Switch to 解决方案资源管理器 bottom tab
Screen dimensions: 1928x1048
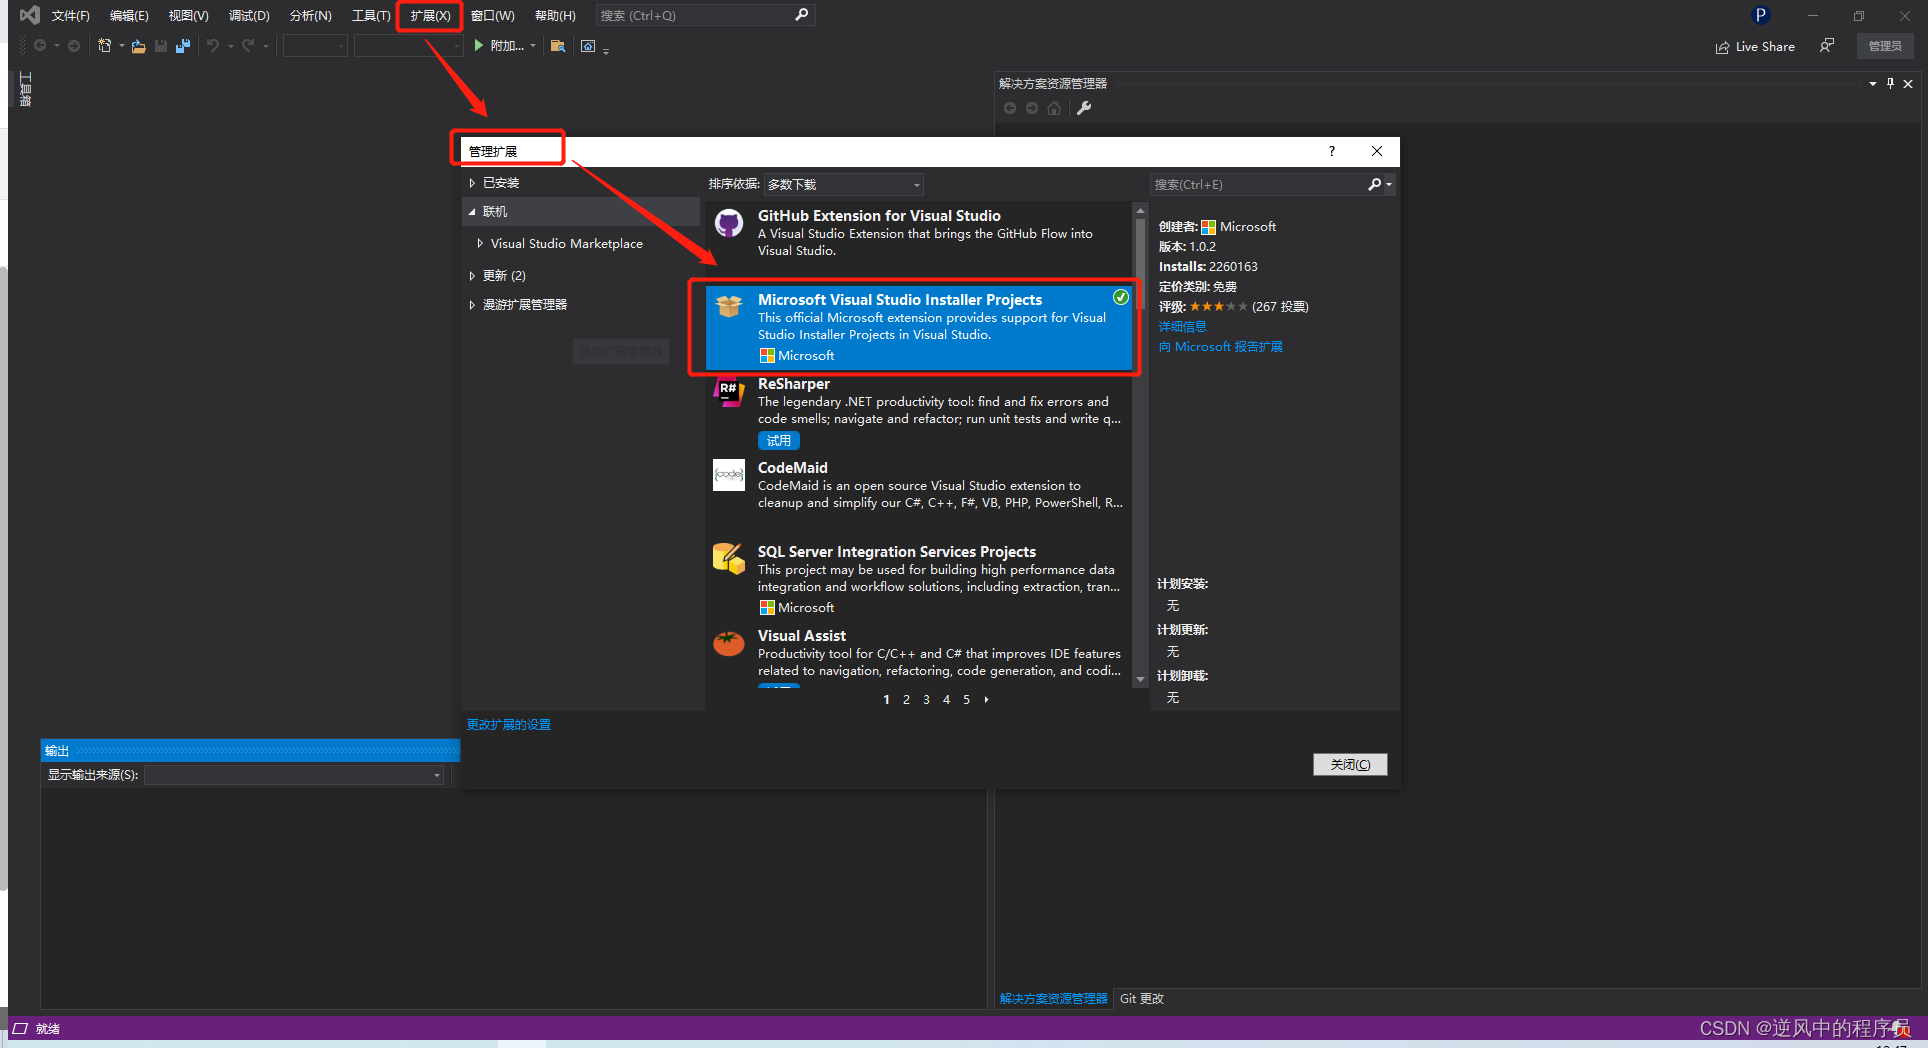click(1054, 999)
